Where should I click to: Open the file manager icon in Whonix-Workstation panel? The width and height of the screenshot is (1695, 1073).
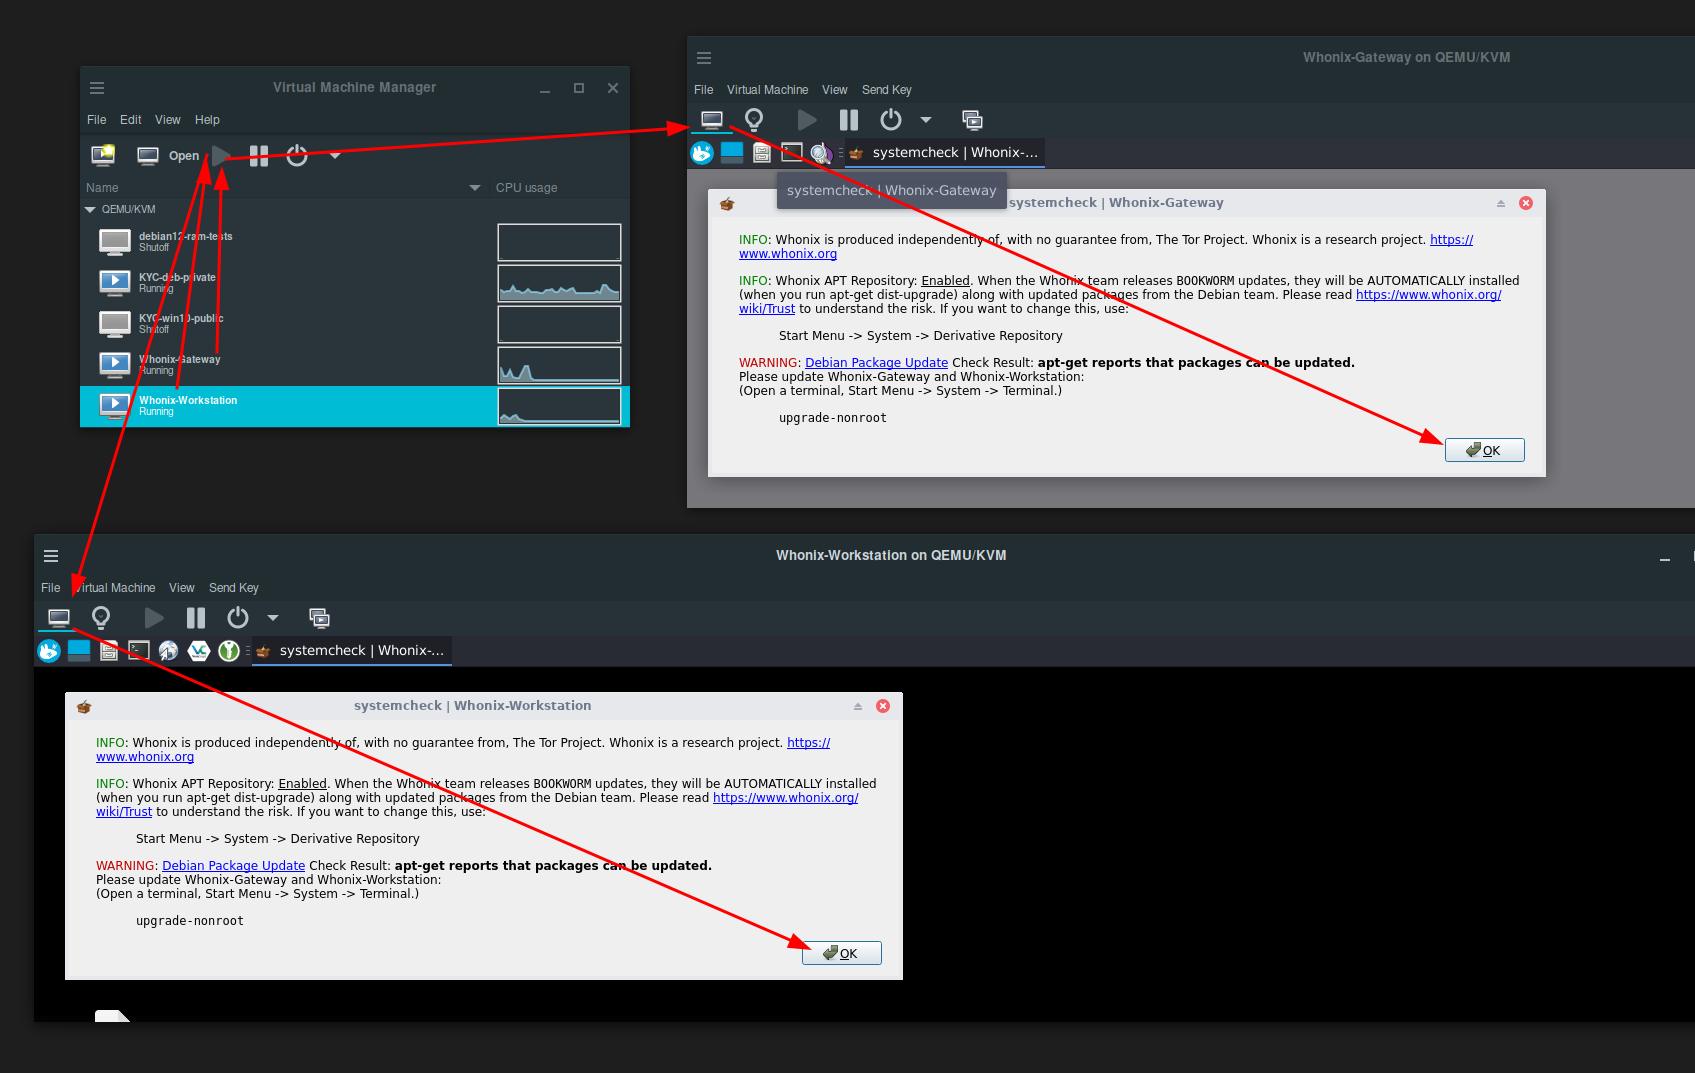coord(109,651)
